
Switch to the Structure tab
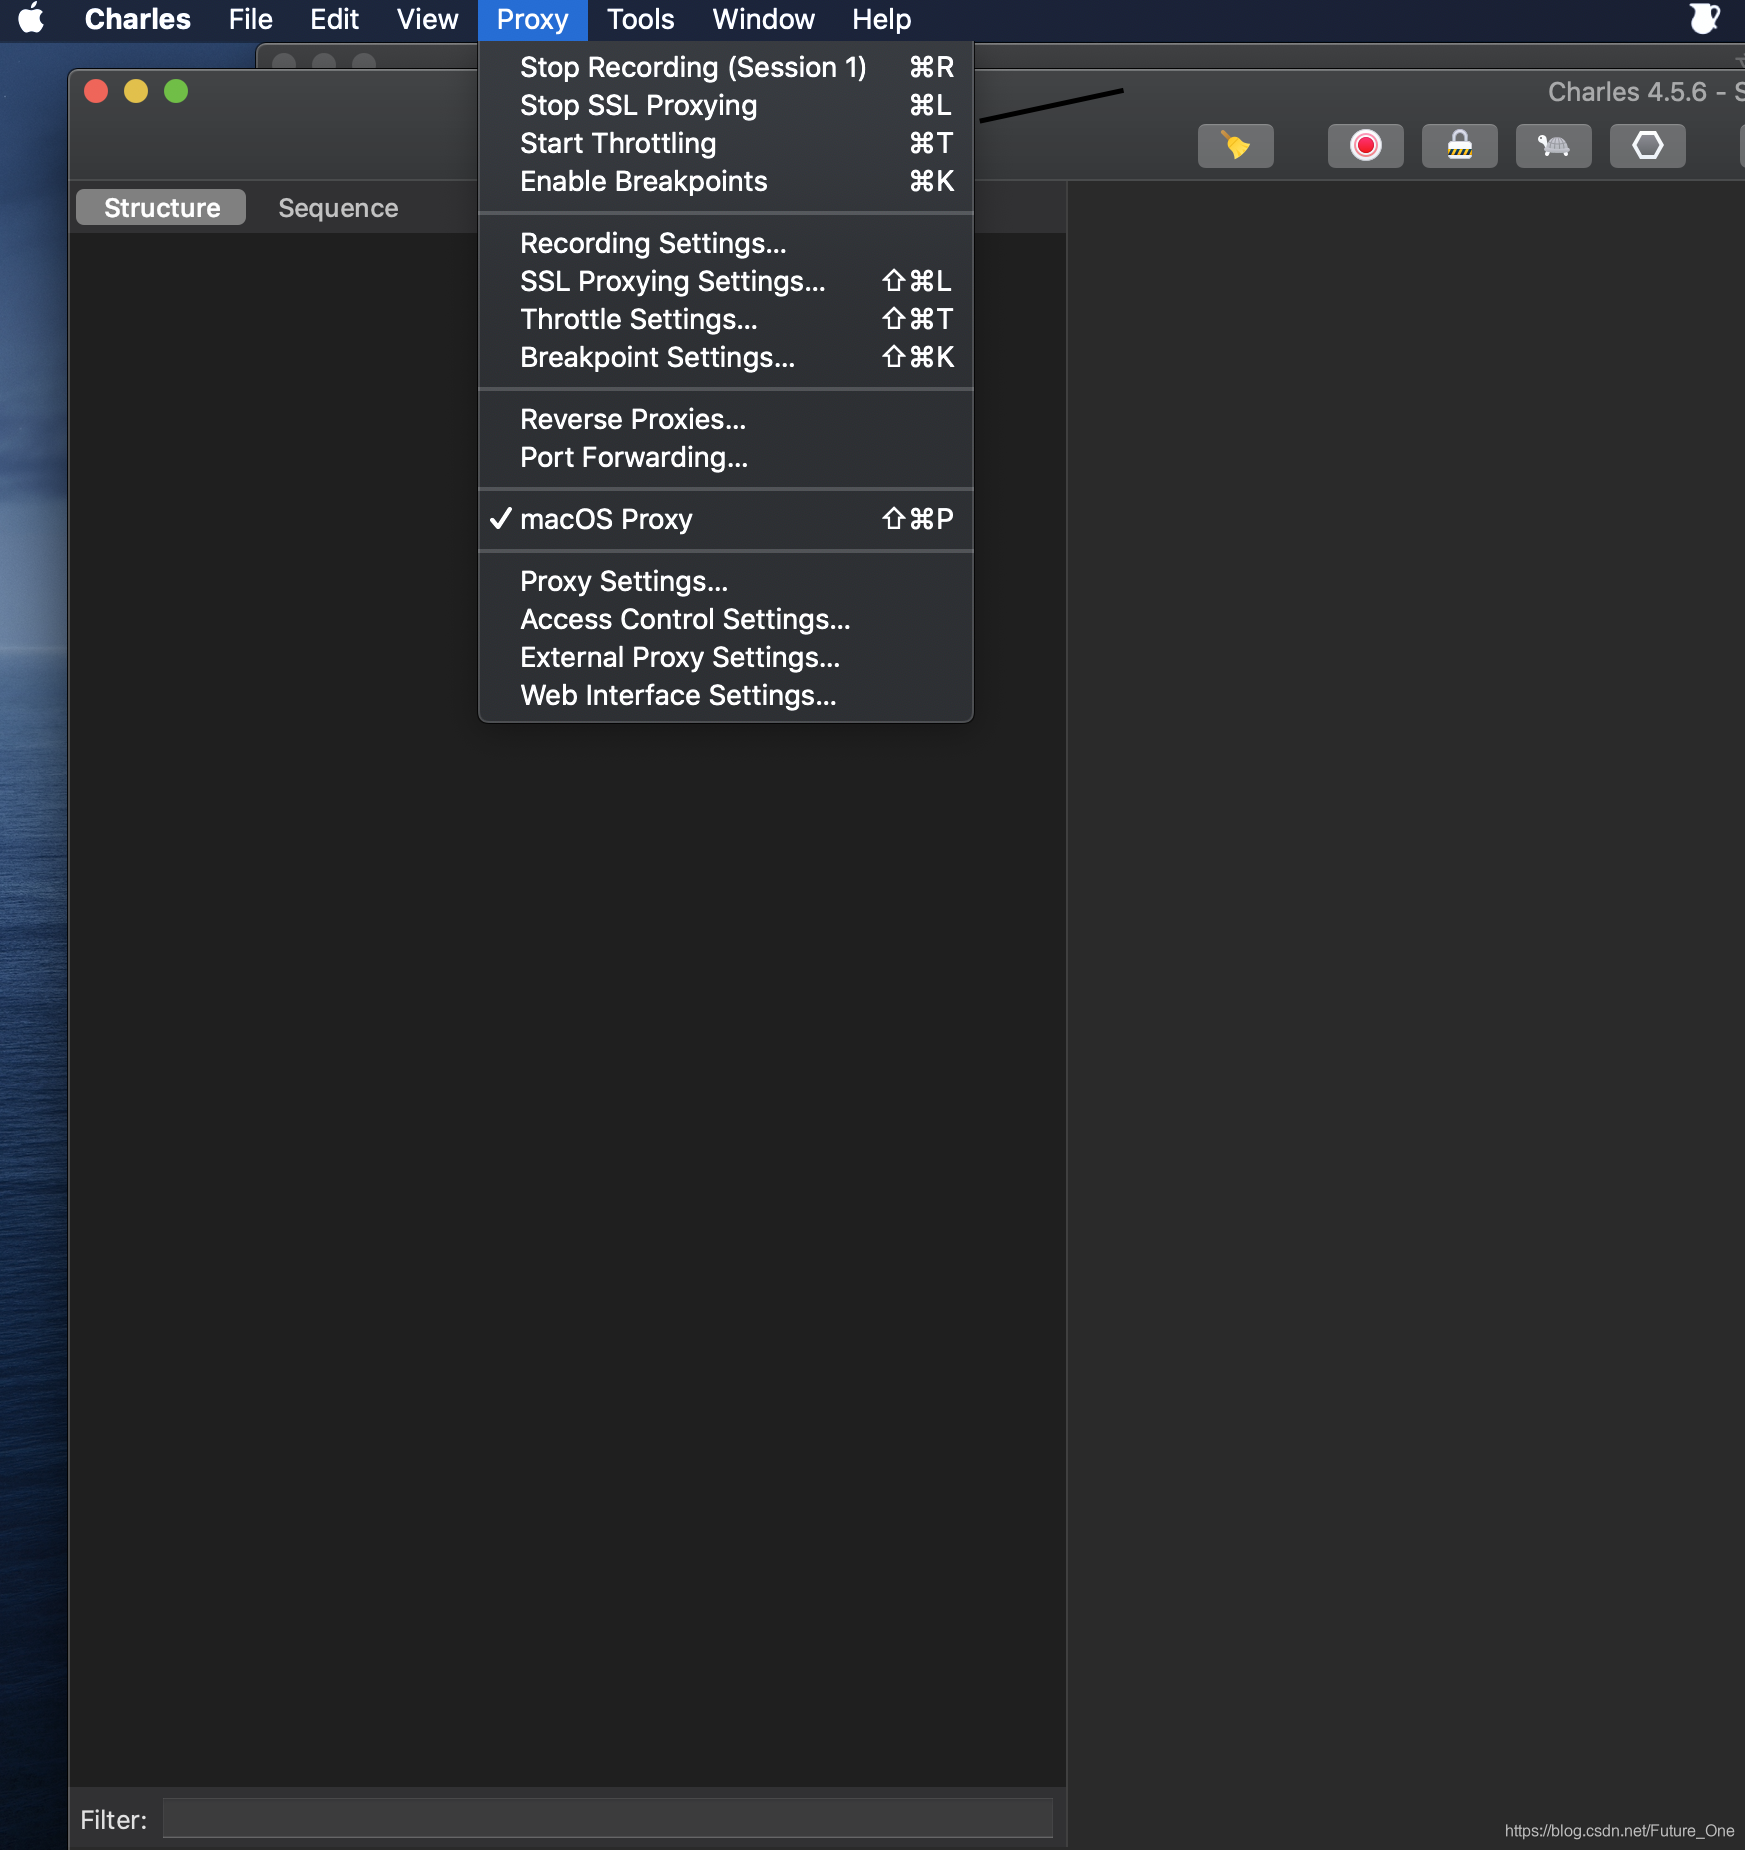pyautogui.click(x=161, y=207)
